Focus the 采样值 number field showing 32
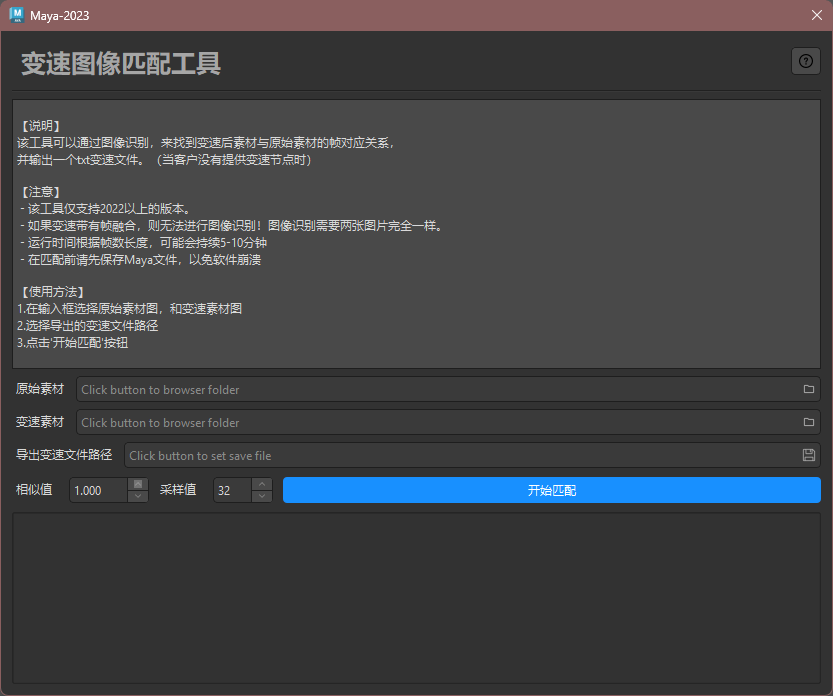This screenshot has width=833, height=696. (232, 491)
